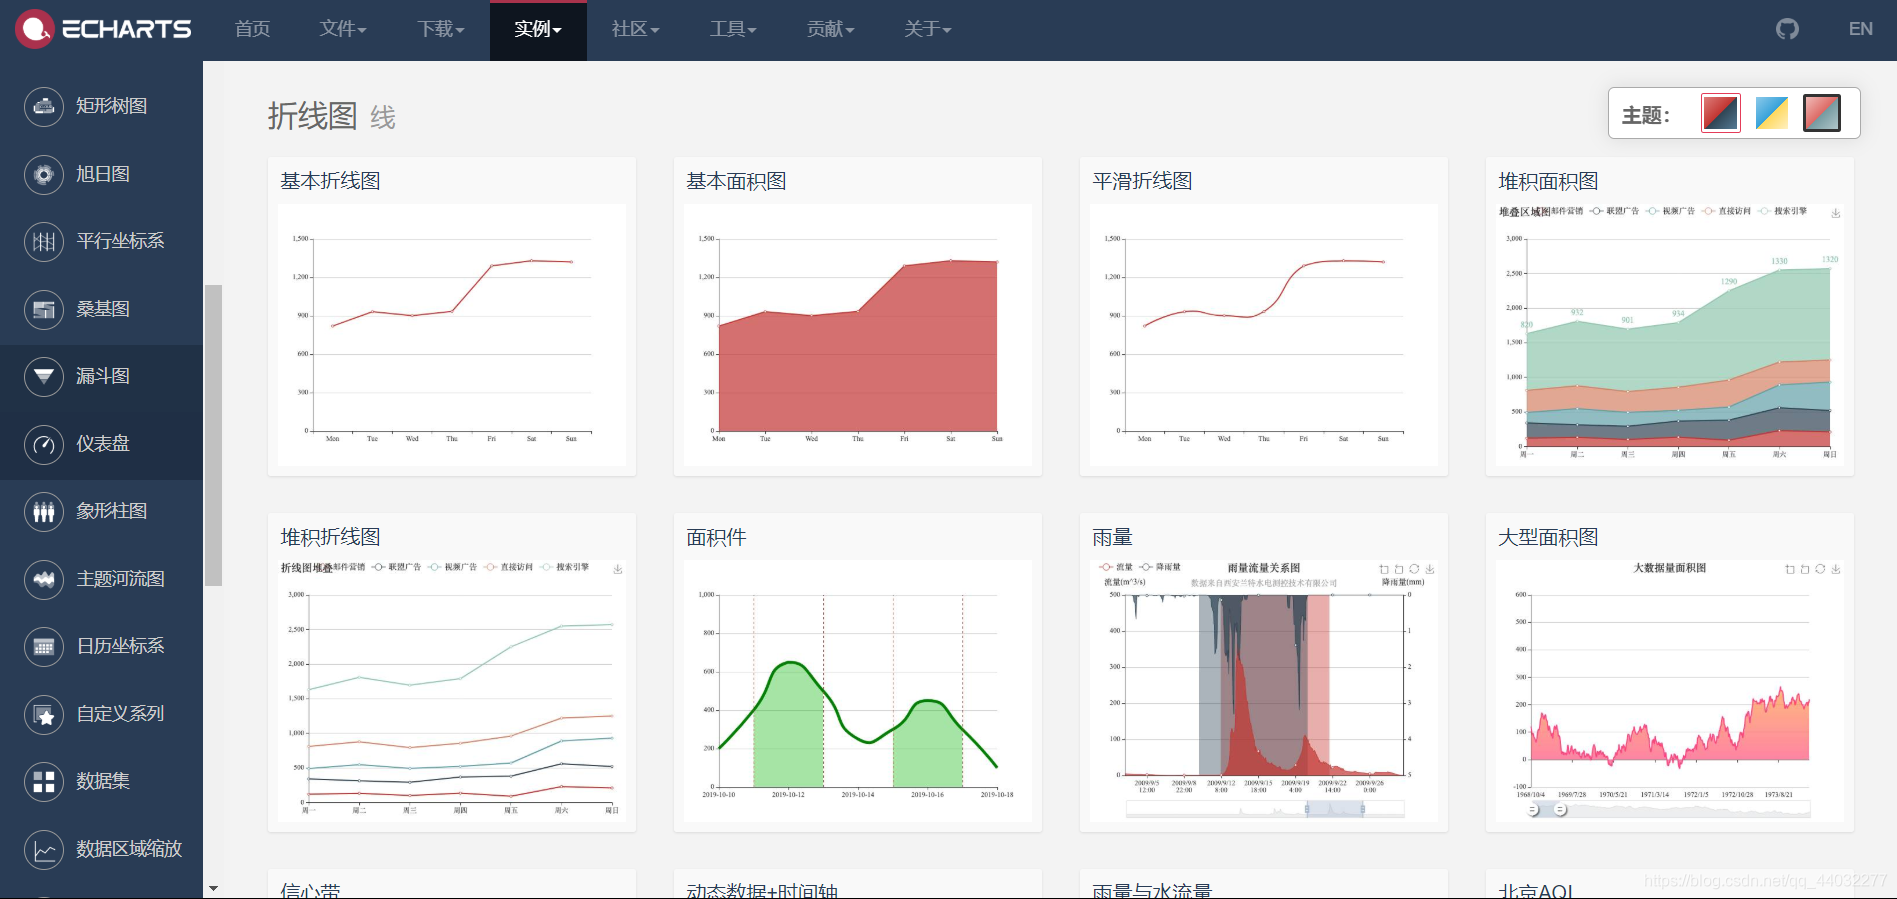The image size is (1897, 899).
Task: Click the ECharts logo
Action: (103, 29)
